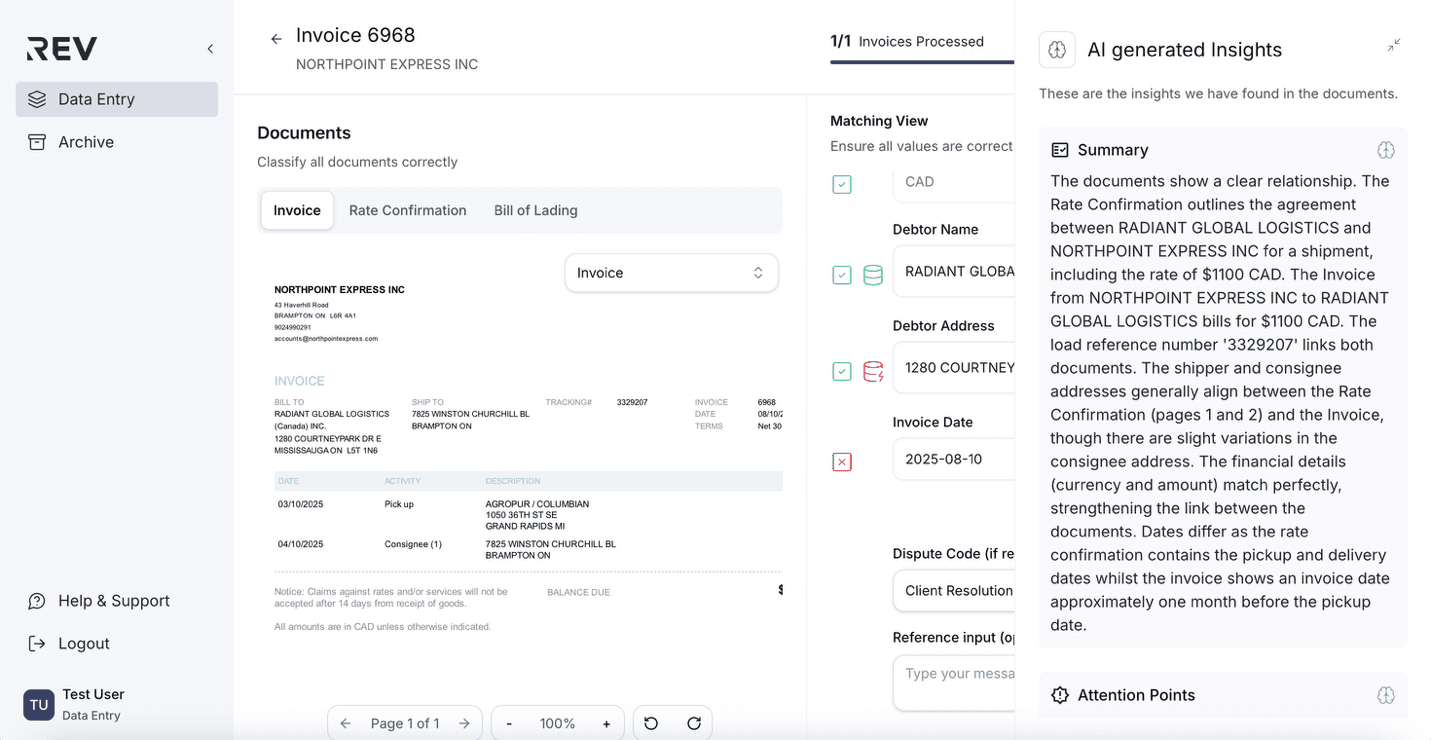
Task: Click the rotate counterclockwise icon in the viewer
Action: tap(651, 722)
